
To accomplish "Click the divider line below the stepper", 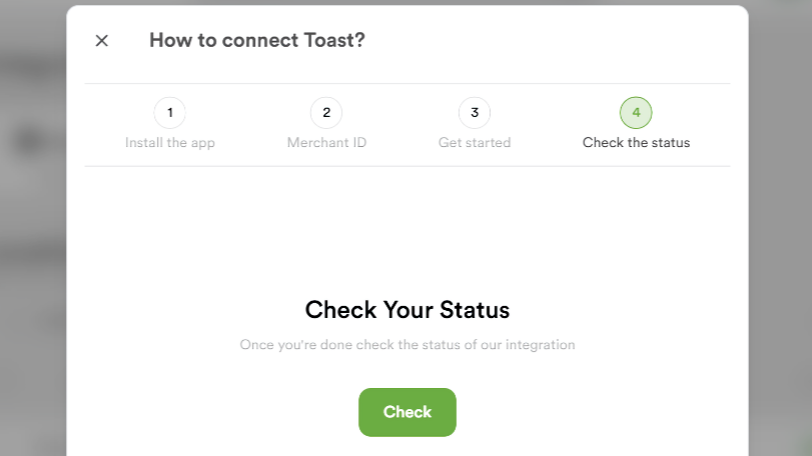I will pyautogui.click(x=407, y=166).
